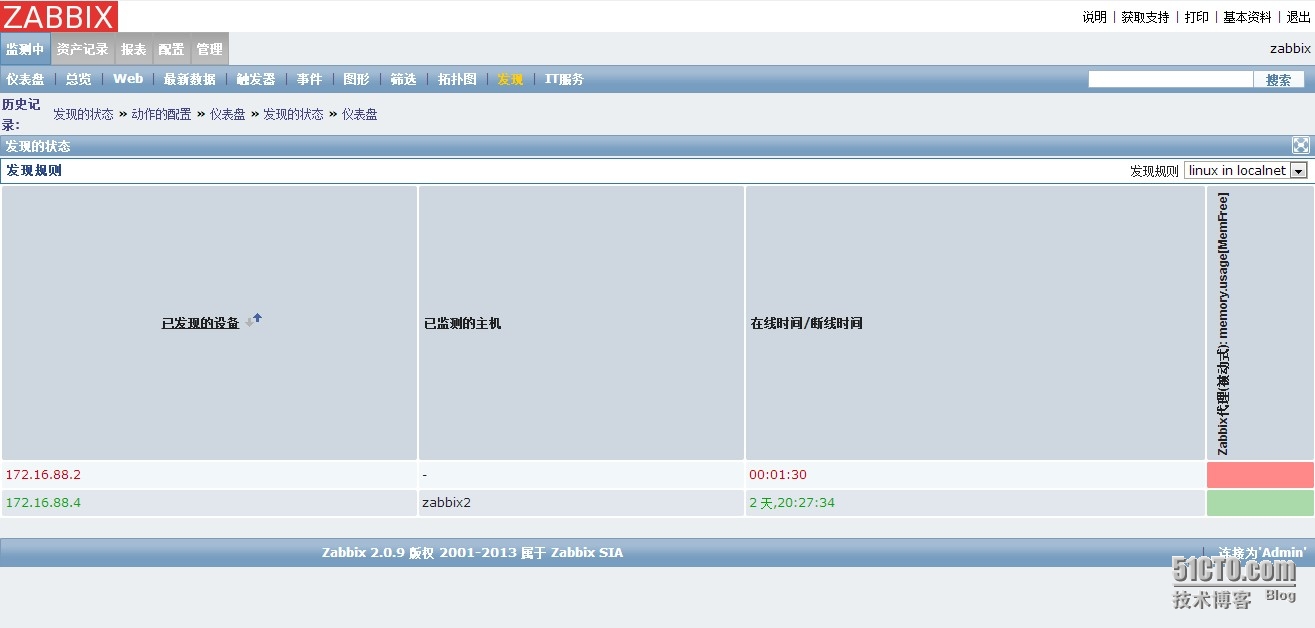Select device 172.16.88.2
The height and width of the screenshot is (628, 1315).
click(43, 475)
